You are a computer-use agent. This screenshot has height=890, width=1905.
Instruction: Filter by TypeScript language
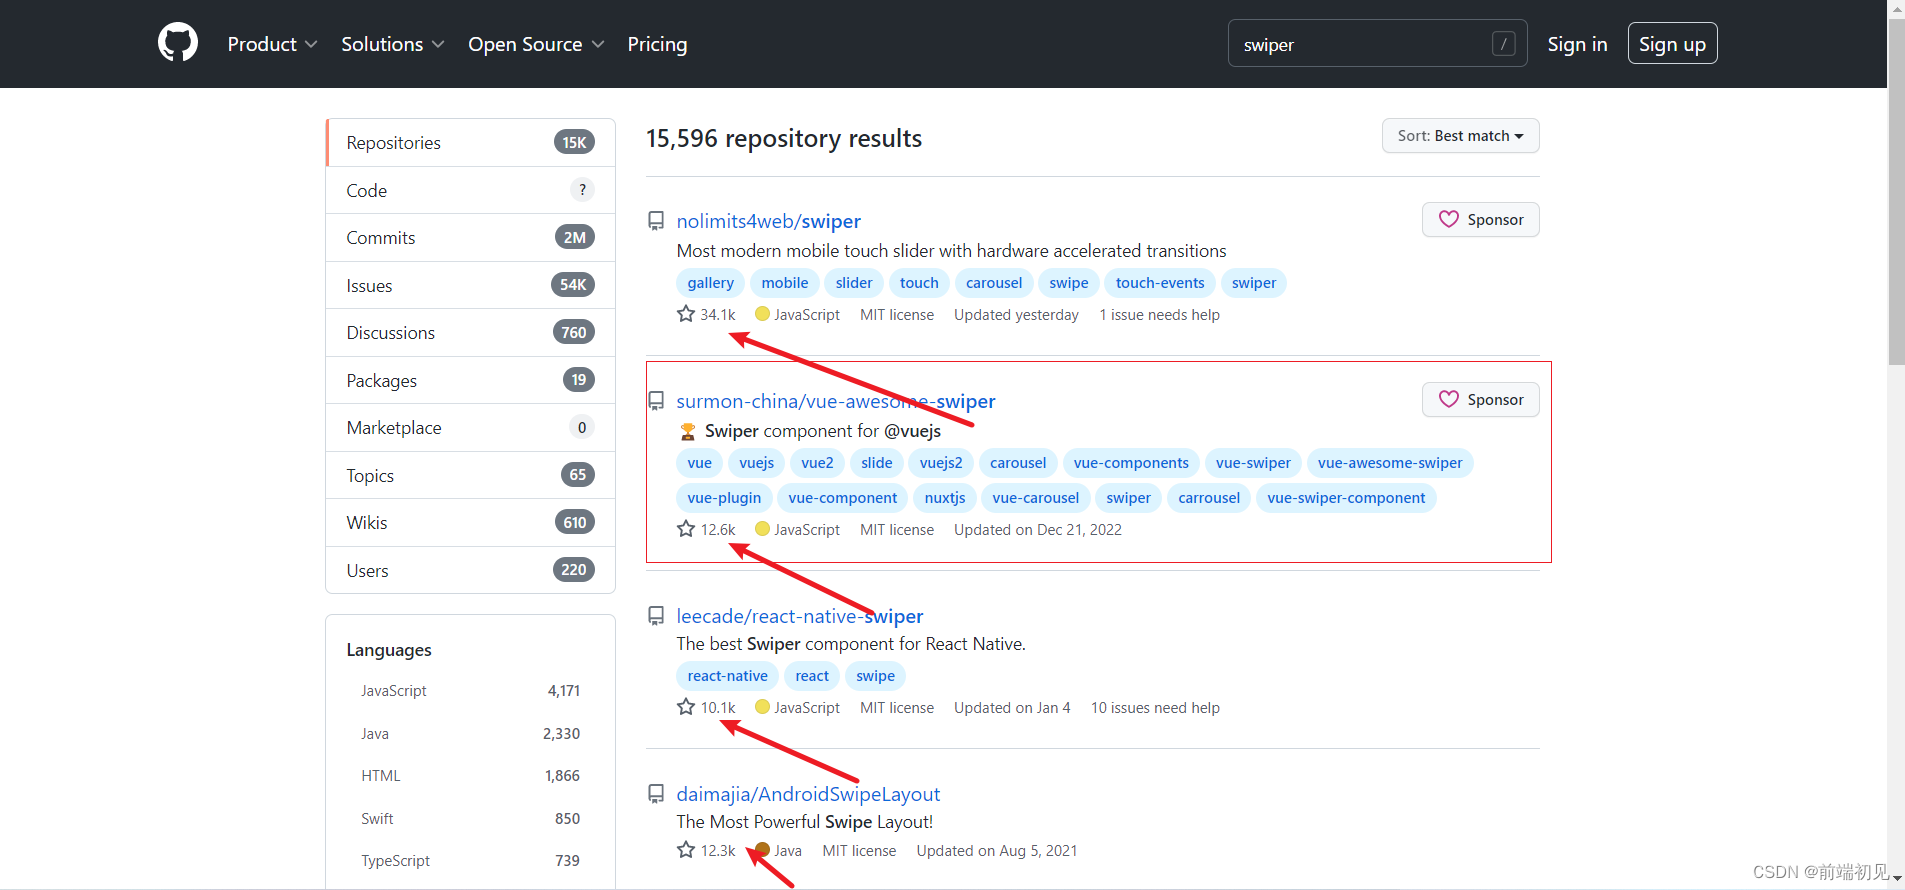point(470,860)
